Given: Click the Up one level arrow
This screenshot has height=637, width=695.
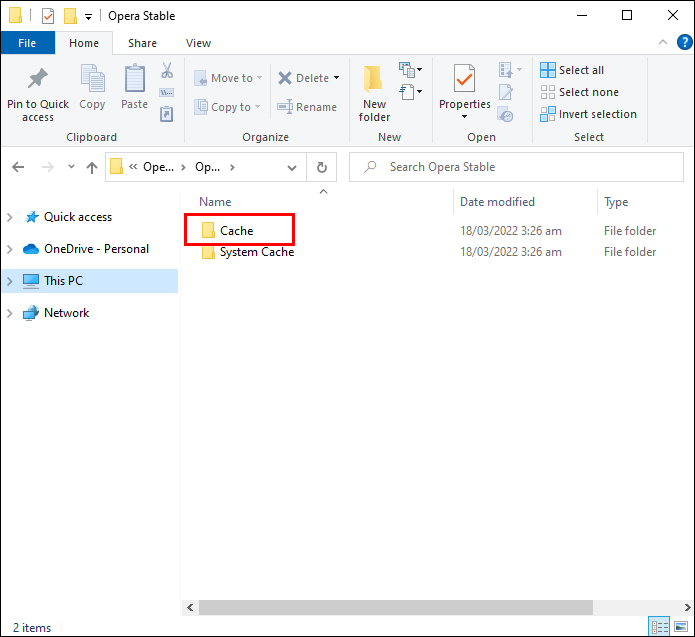Looking at the screenshot, I should [x=92, y=167].
